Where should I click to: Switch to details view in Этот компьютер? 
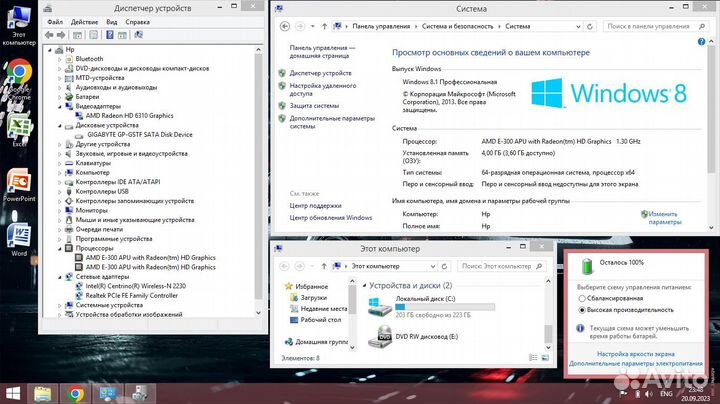[x=533, y=358]
